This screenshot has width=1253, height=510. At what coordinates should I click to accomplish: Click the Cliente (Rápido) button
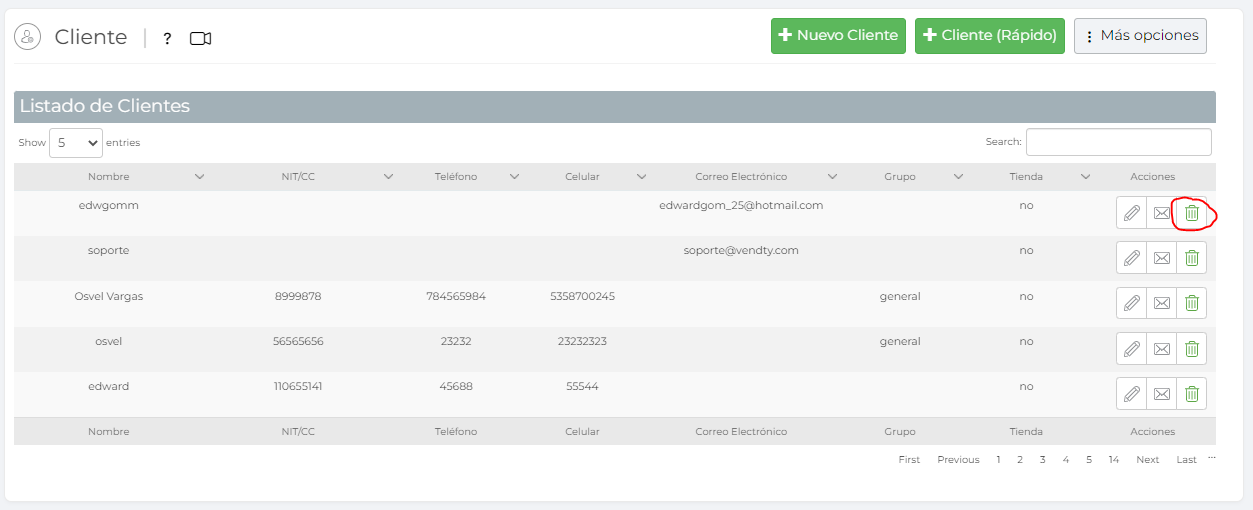coord(990,35)
